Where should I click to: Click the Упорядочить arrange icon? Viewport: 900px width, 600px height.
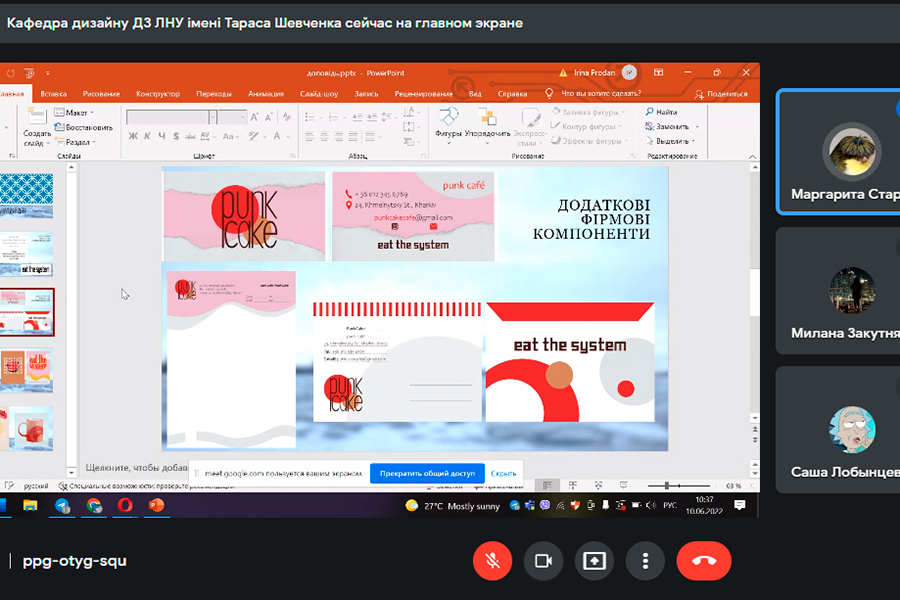(486, 121)
